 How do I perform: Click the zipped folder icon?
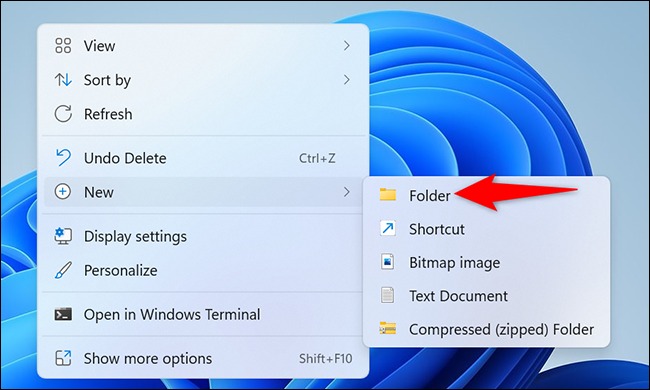pyautogui.click(x=388, y=329)
